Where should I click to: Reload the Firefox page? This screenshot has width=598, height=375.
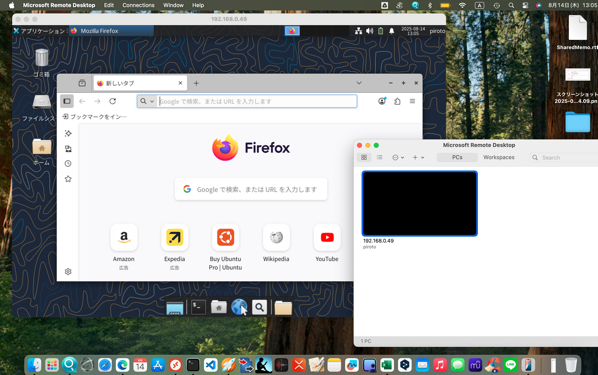[x=113, y=101]
